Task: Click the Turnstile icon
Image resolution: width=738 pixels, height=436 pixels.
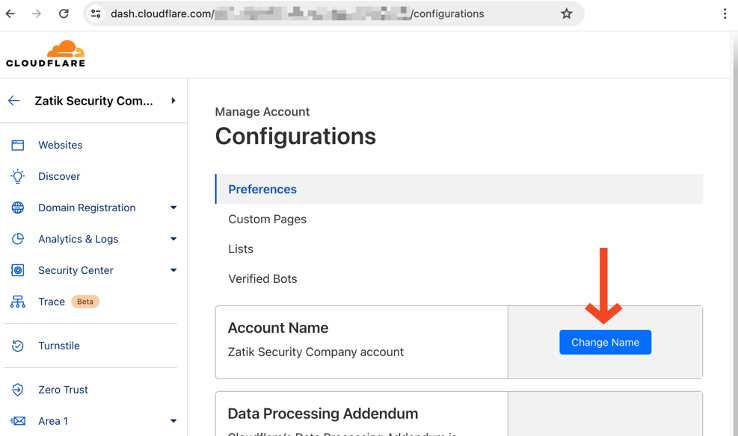Action: pos(17,346)
